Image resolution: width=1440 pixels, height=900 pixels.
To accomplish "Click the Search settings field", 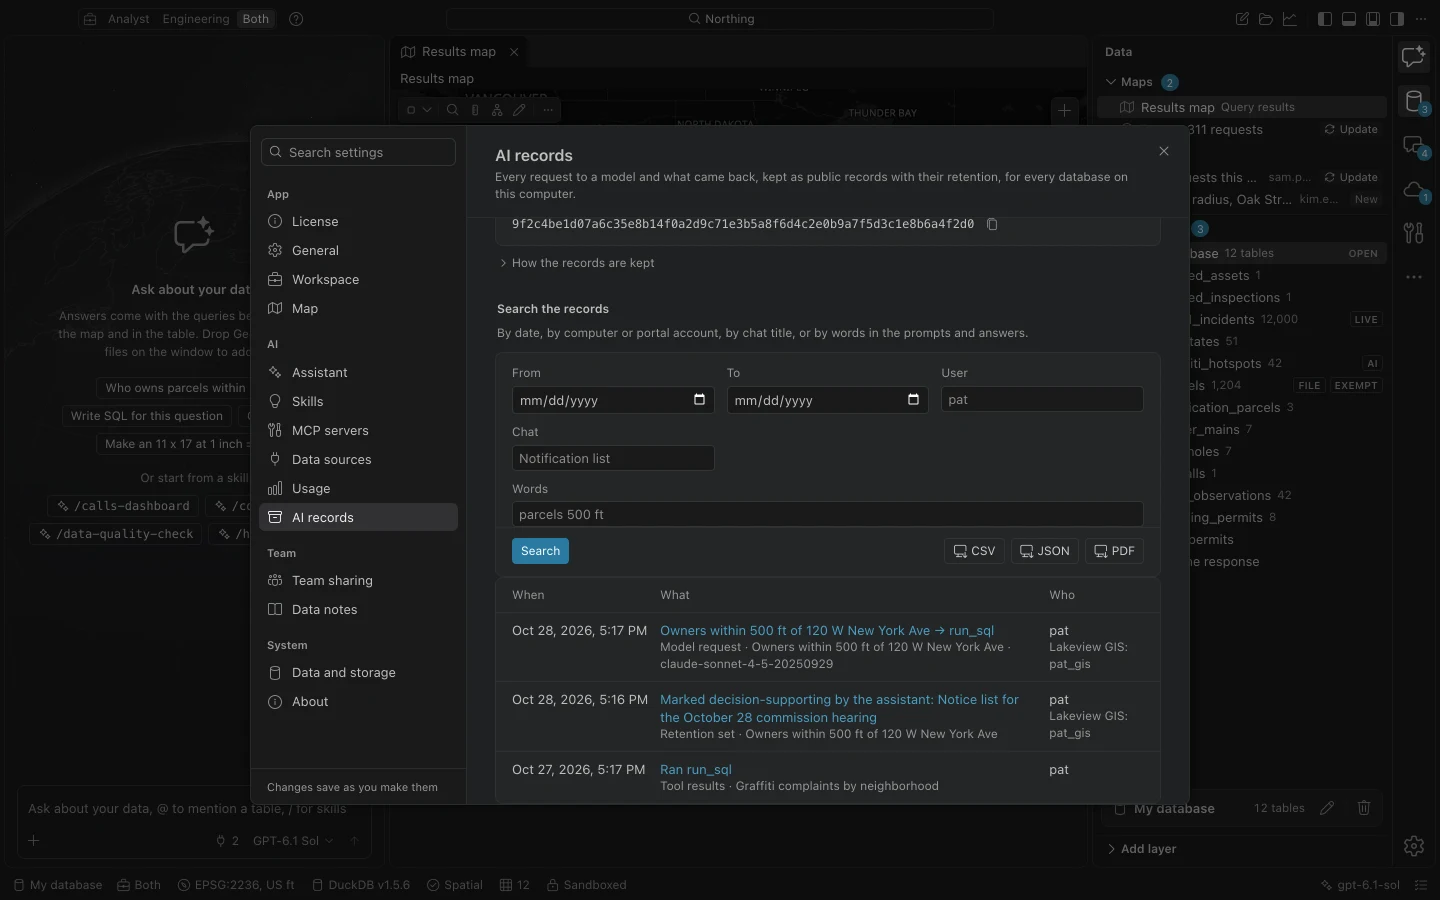I will pyautogui.click(x=358, y=152).
